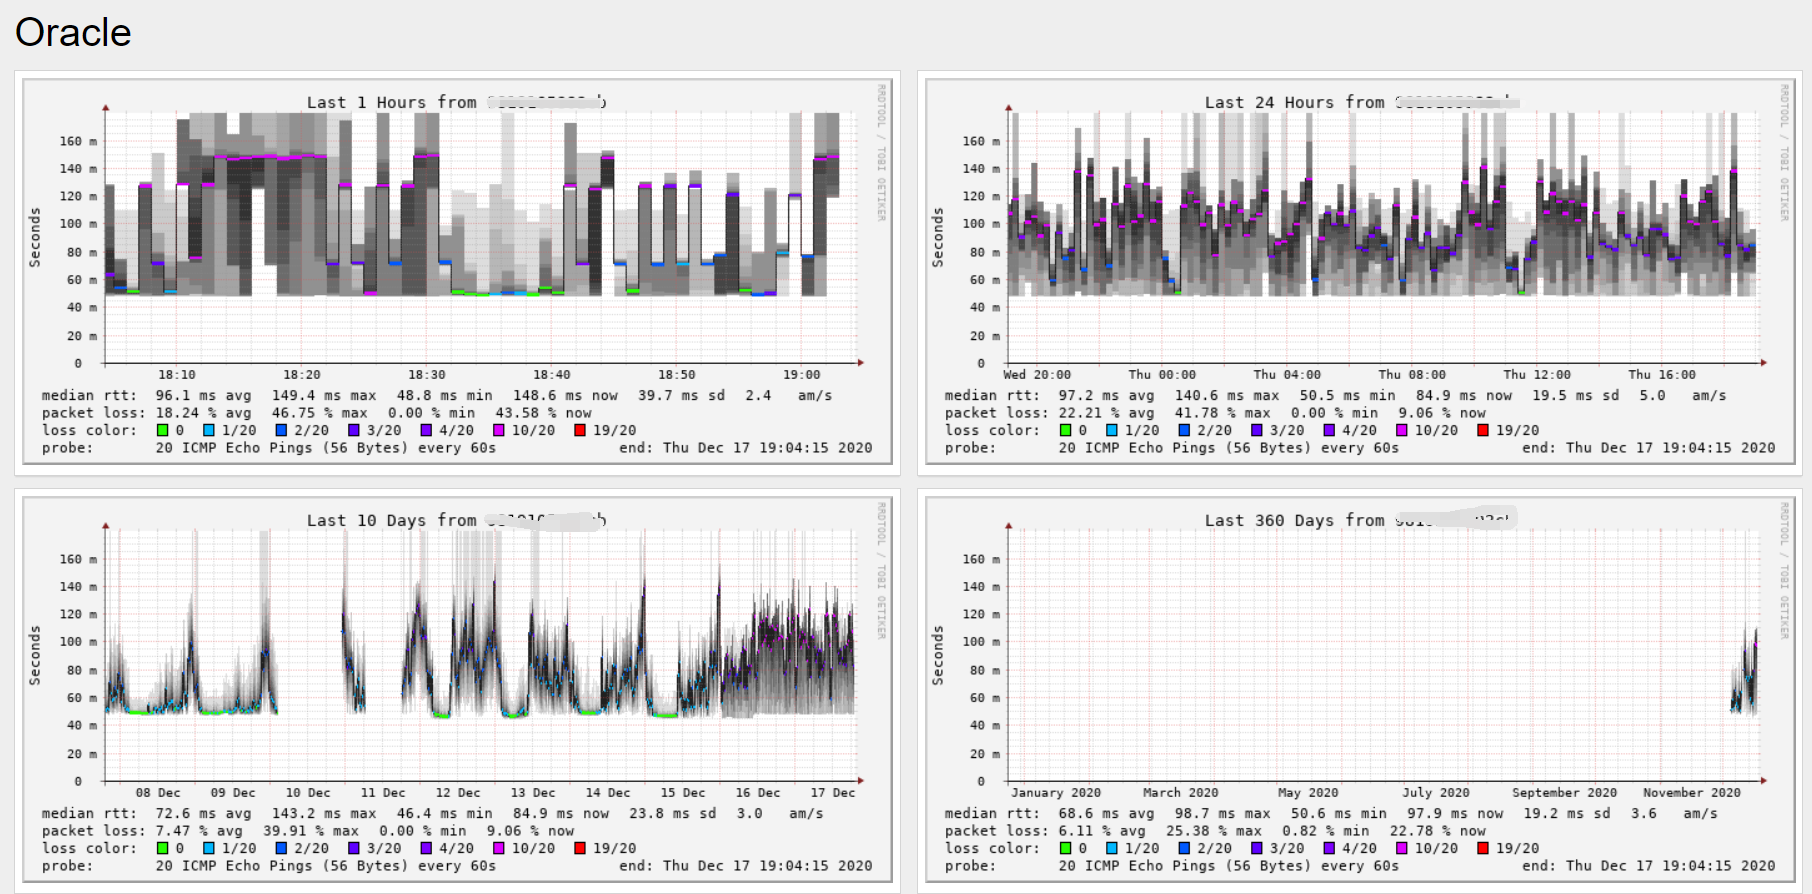This screenshot has width=1812, height=894.
Task: Select the "Last 10 Days from" graph title
Action: point(391,520)
